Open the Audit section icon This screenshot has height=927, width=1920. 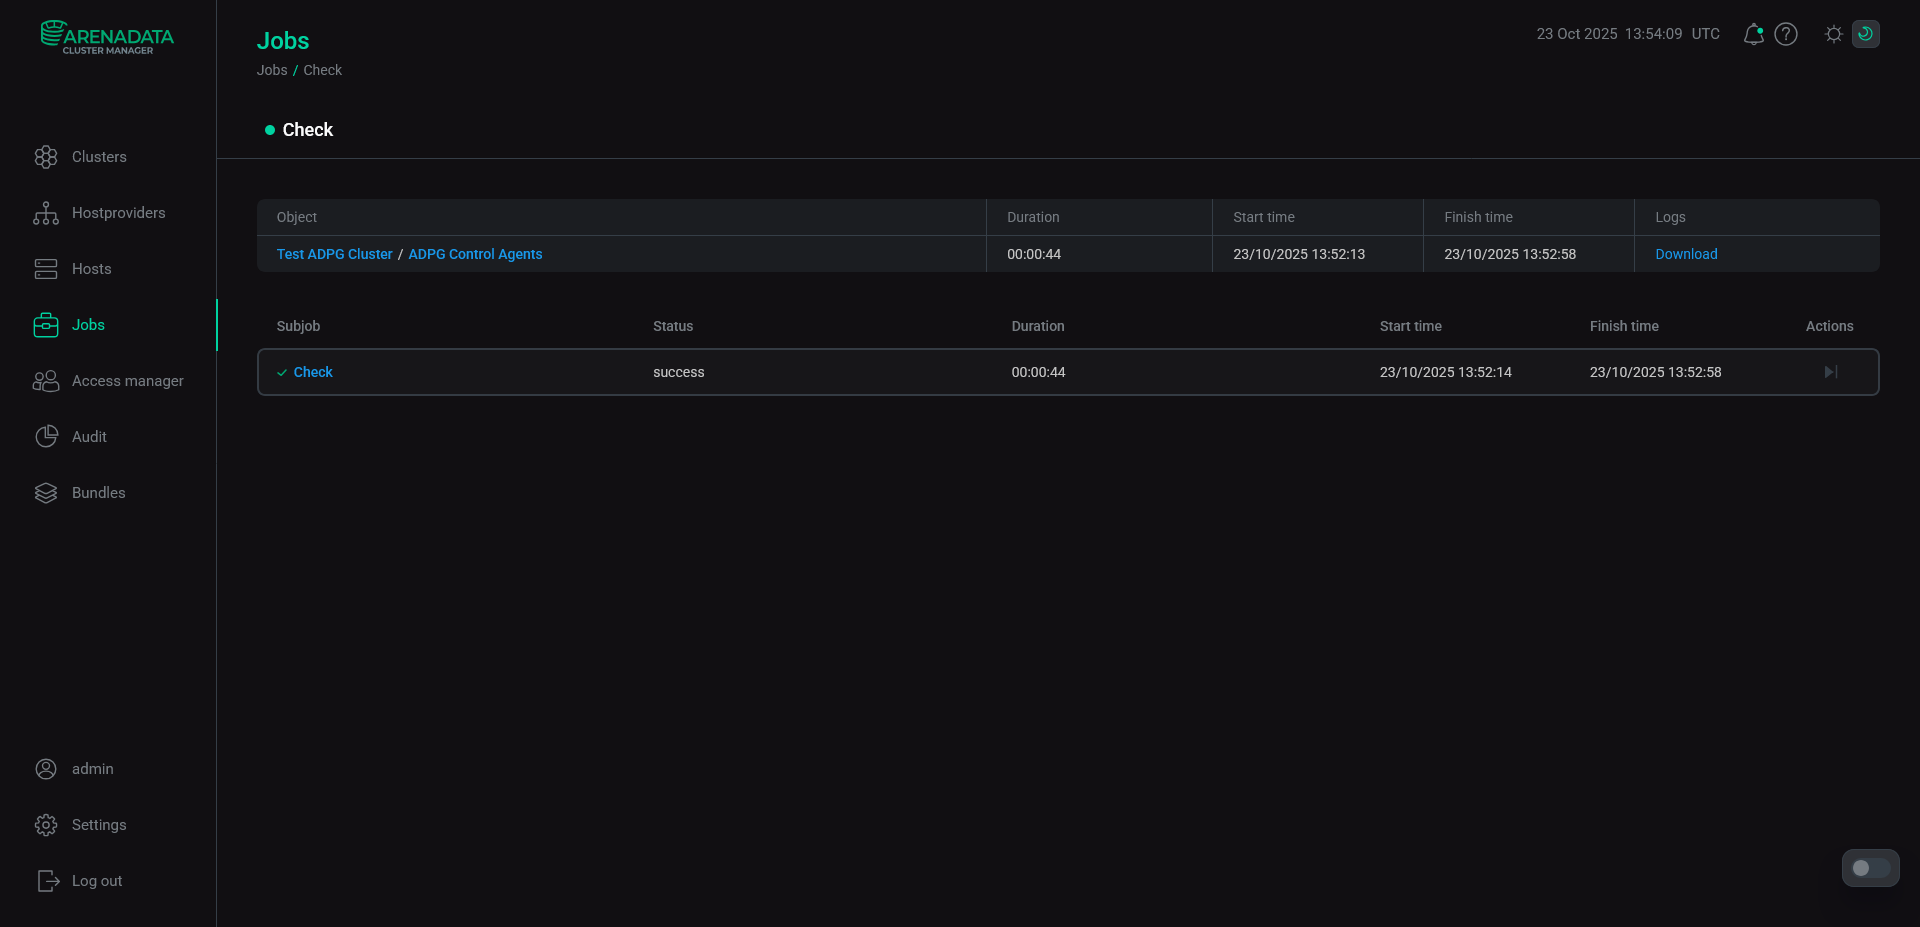click(46, 437)
